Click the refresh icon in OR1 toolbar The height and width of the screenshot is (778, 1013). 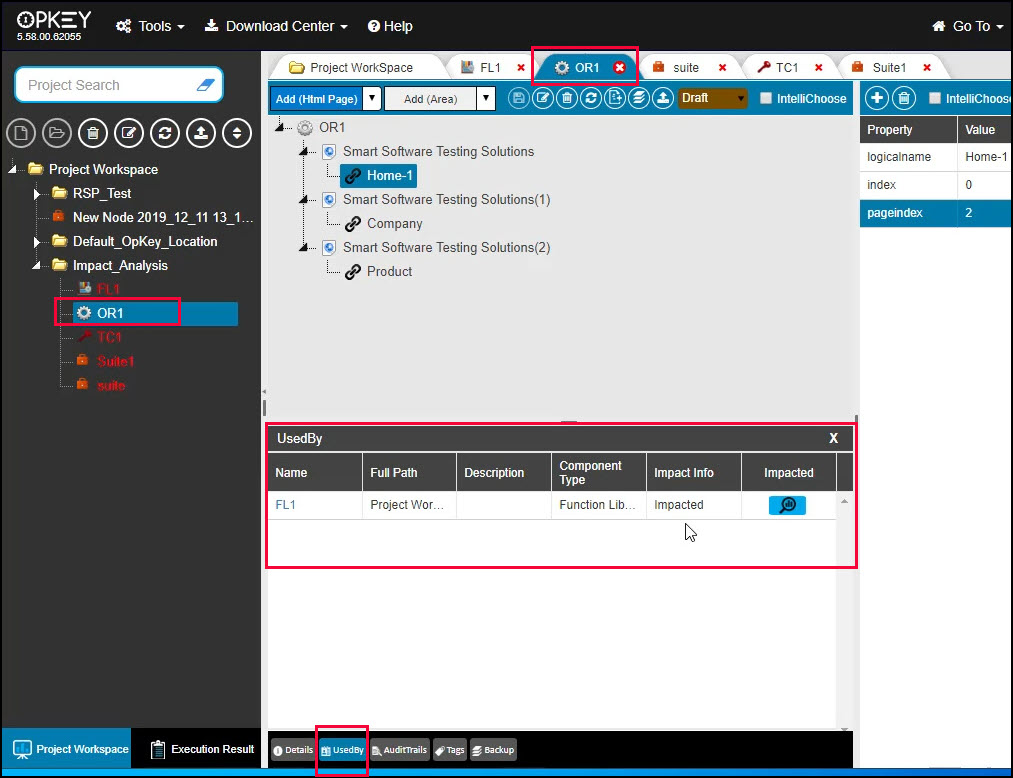pyautogui.click(x=590, y=98)
